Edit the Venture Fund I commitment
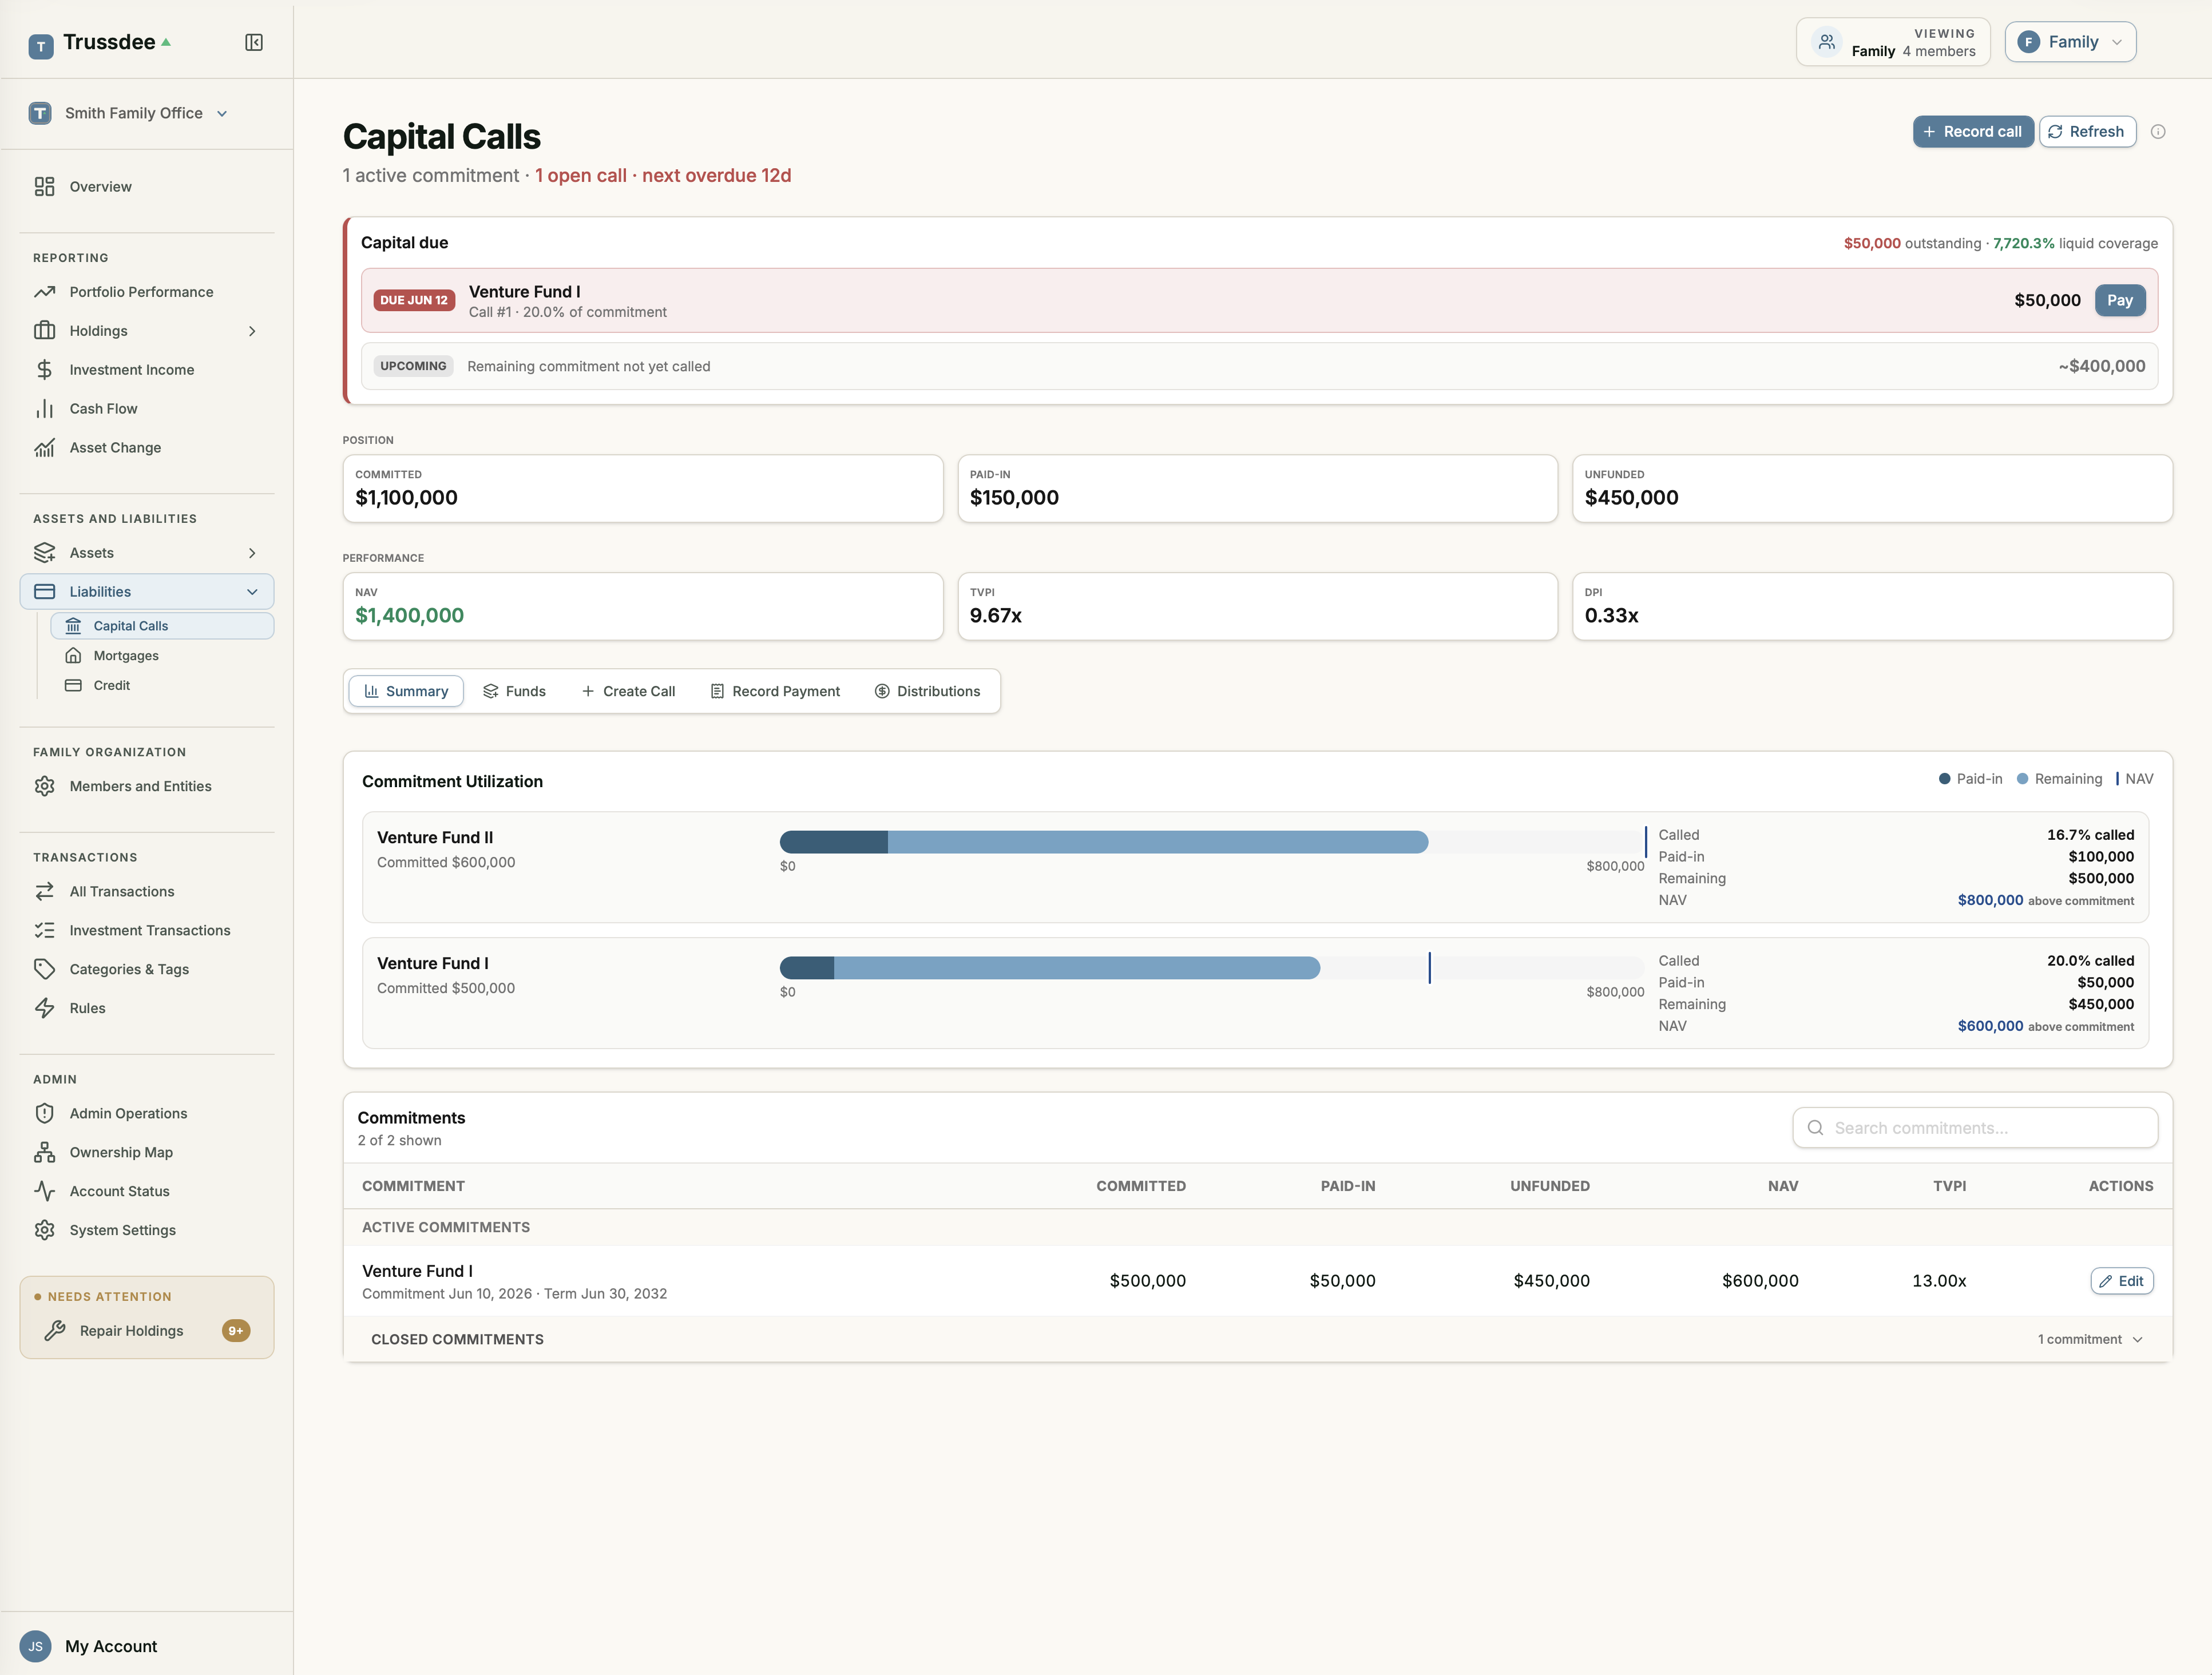The image size is (2212, 1675). point(2121,1282)
